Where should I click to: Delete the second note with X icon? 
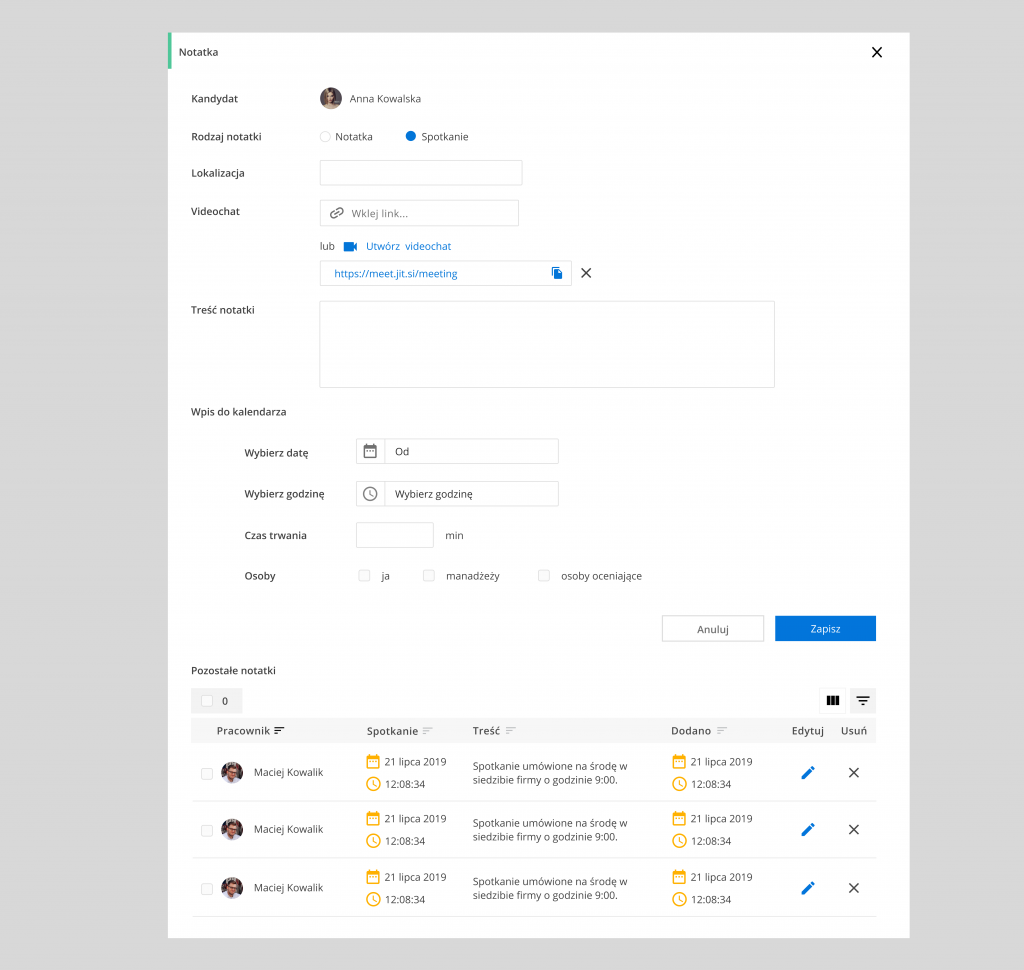(x=854, y=830)
